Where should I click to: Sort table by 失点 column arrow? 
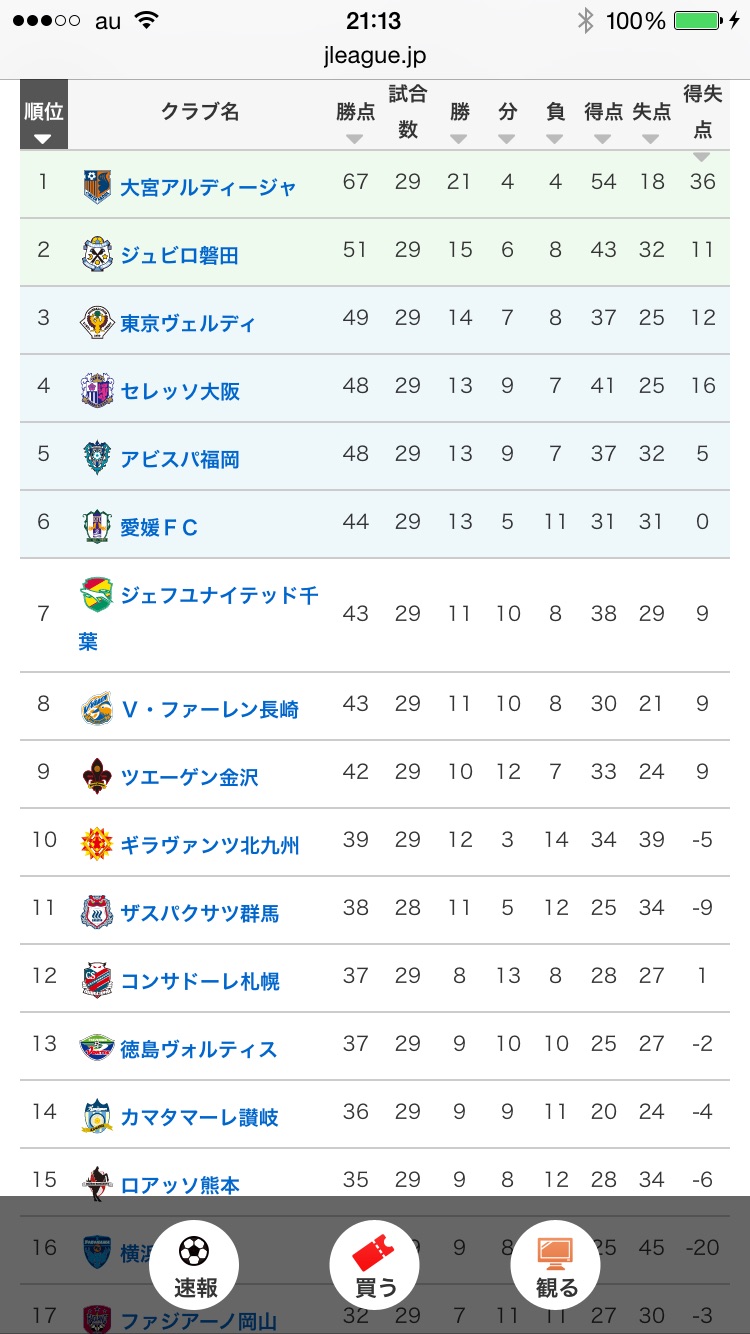(651, 139)
